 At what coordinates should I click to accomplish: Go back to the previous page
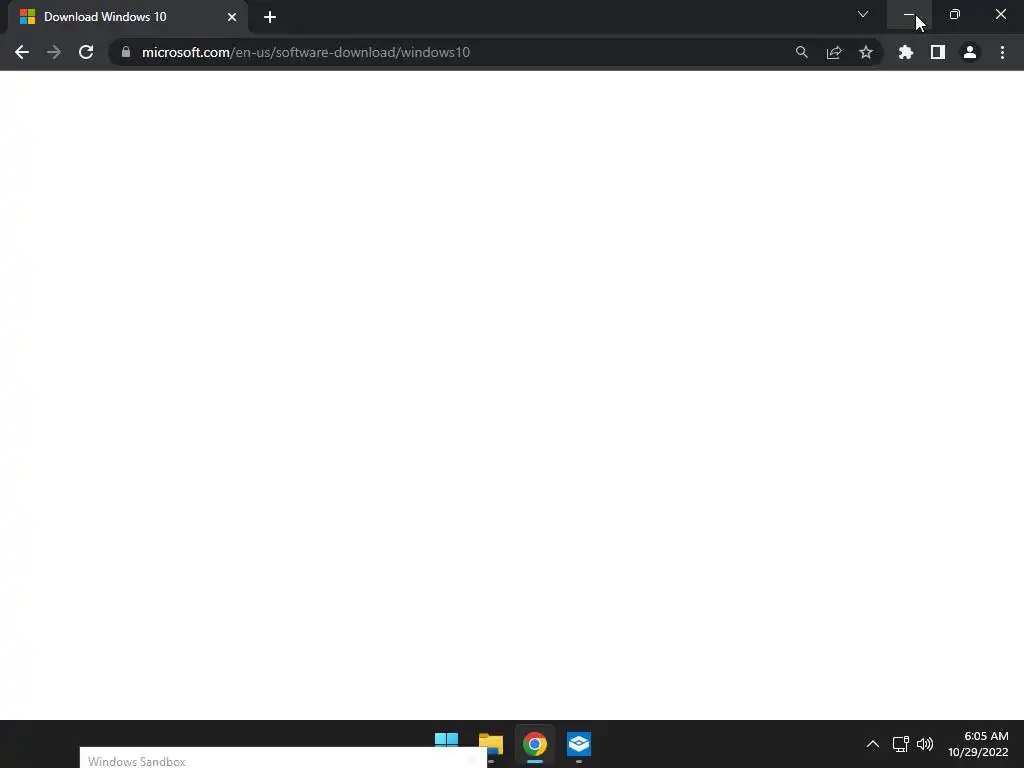click(22, 52)
